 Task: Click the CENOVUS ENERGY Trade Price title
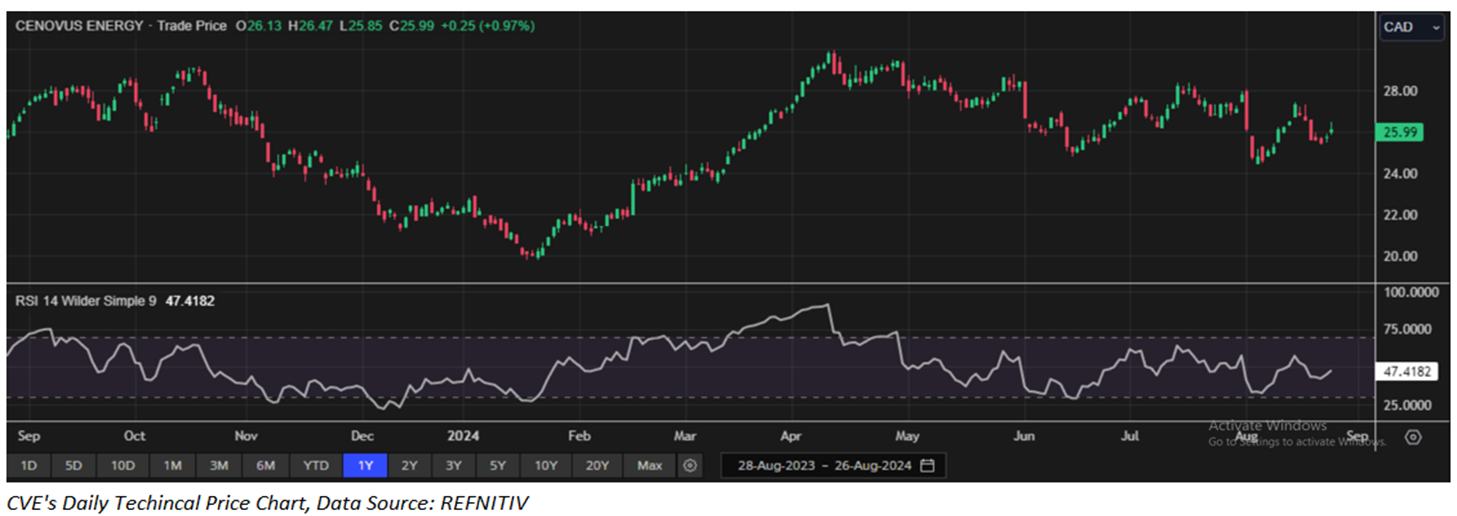pos(121,26)
